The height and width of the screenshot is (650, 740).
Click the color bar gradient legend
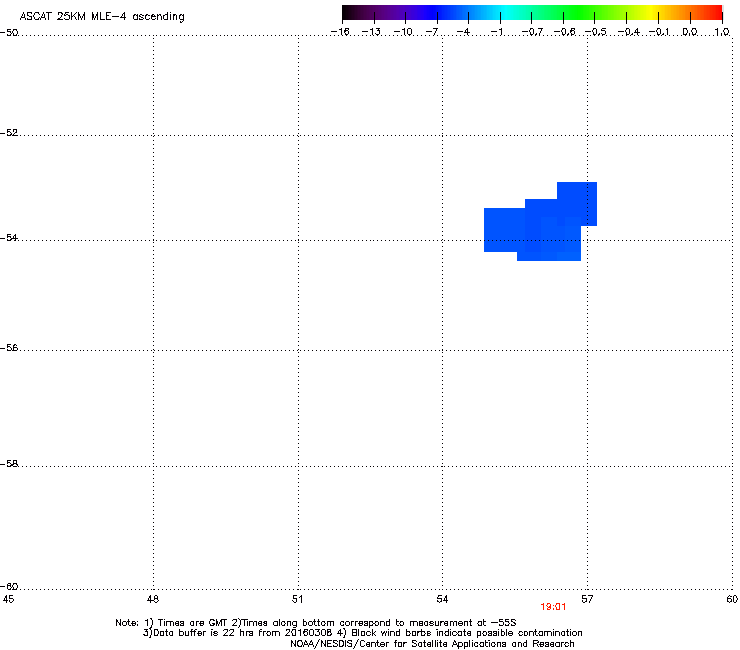coord(532,12)
